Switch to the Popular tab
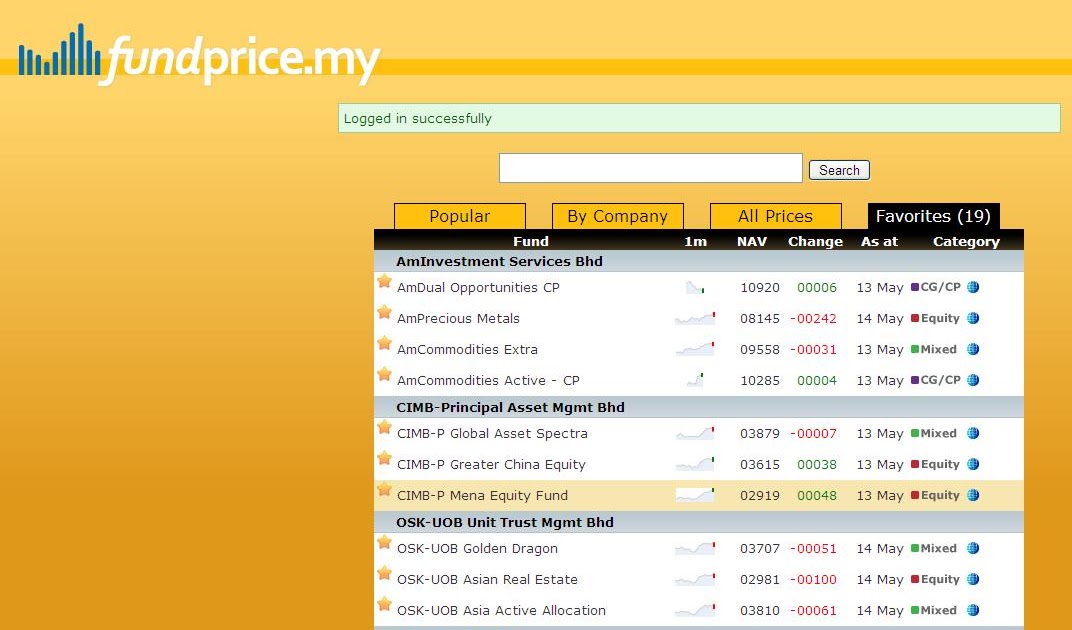 (x=459, y=216)
